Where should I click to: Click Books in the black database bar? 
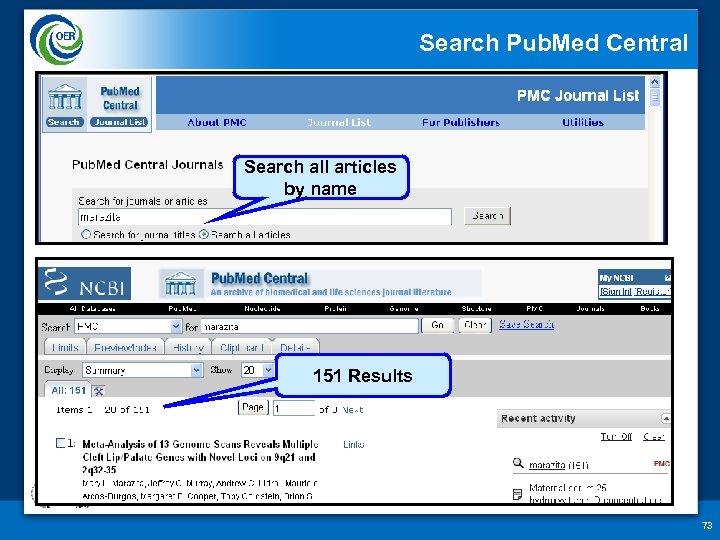point(650,309)
